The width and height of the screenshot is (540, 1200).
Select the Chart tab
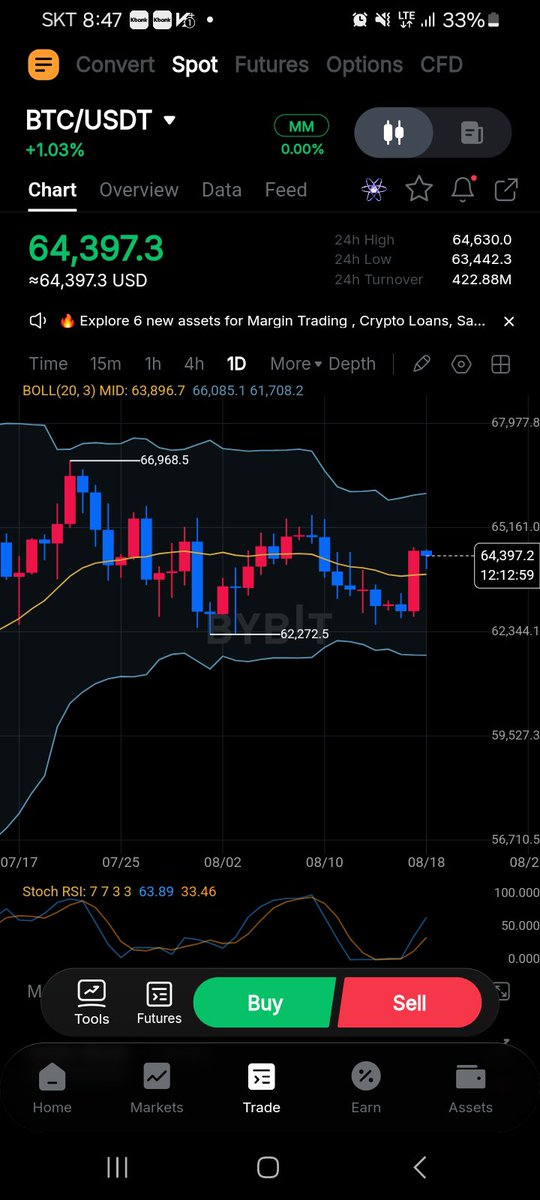(x=52, y=190)
